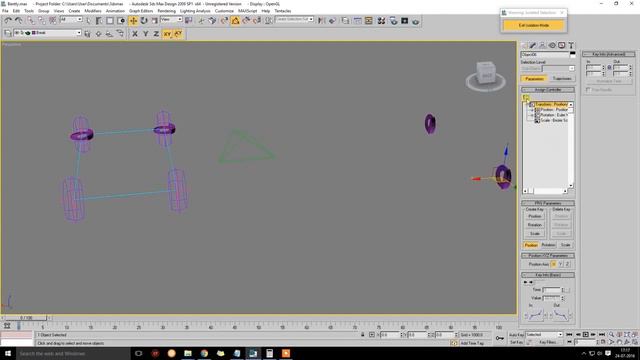Select Rotation : Euler XYZ tree row

pyautogui.click(x=552, y=115)
